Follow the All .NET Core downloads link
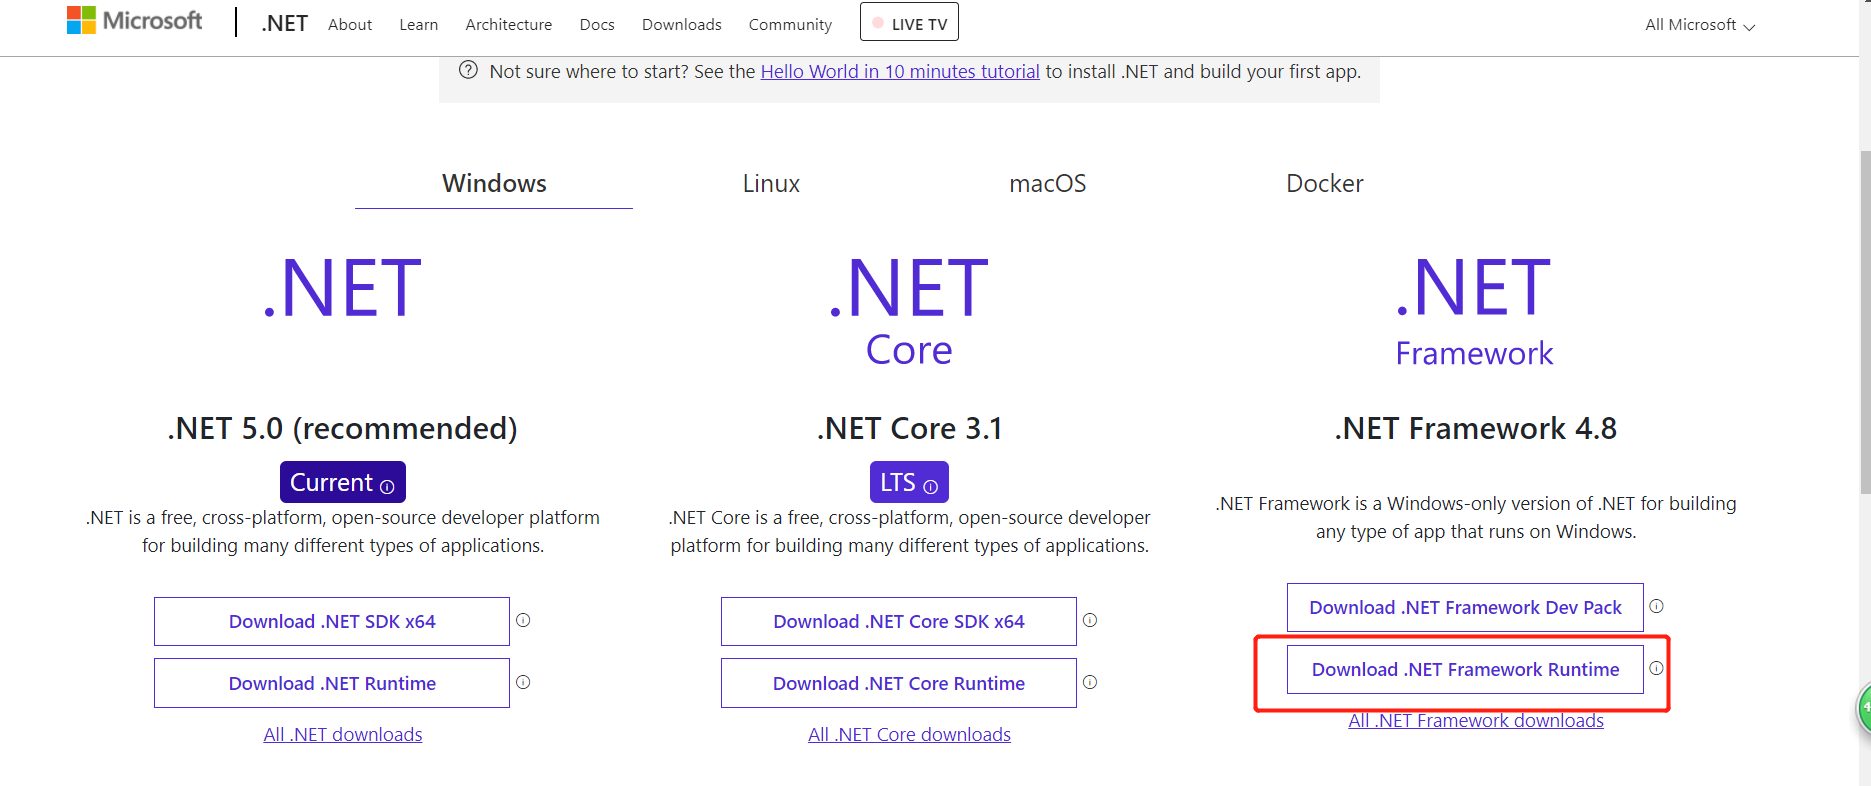 (x=909, y=735)
